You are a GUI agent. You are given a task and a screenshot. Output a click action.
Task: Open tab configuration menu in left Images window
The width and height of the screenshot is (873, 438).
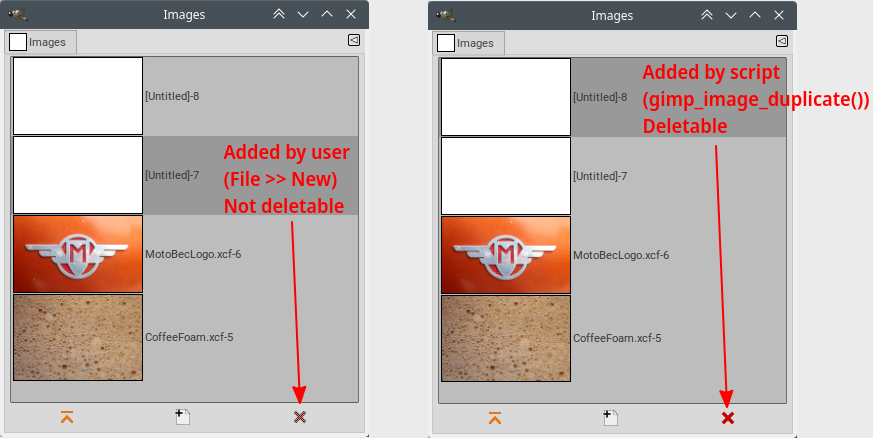click(354, 40)
